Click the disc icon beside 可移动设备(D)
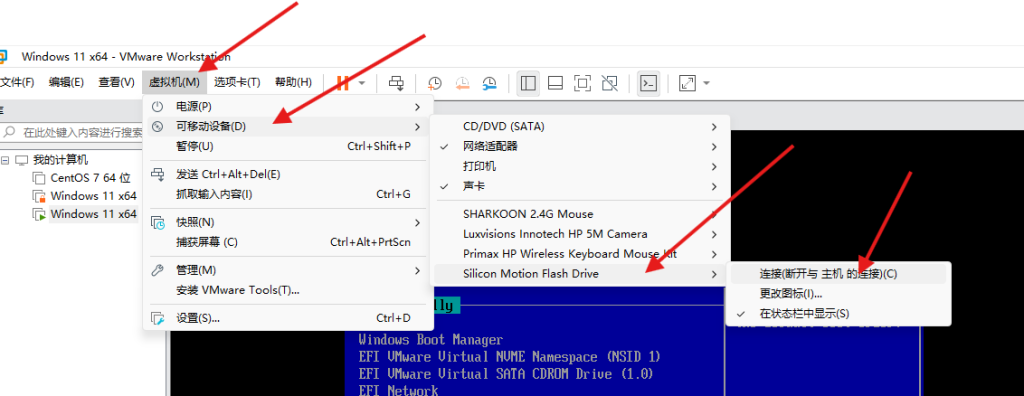Screen dimensions: 1024x396 [157, 126]
